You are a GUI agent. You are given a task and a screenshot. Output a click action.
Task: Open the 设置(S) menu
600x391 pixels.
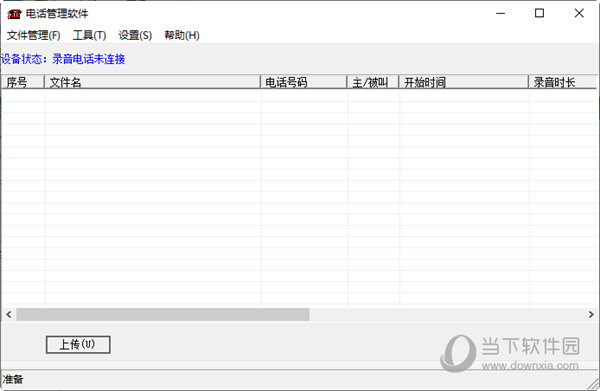135,36
